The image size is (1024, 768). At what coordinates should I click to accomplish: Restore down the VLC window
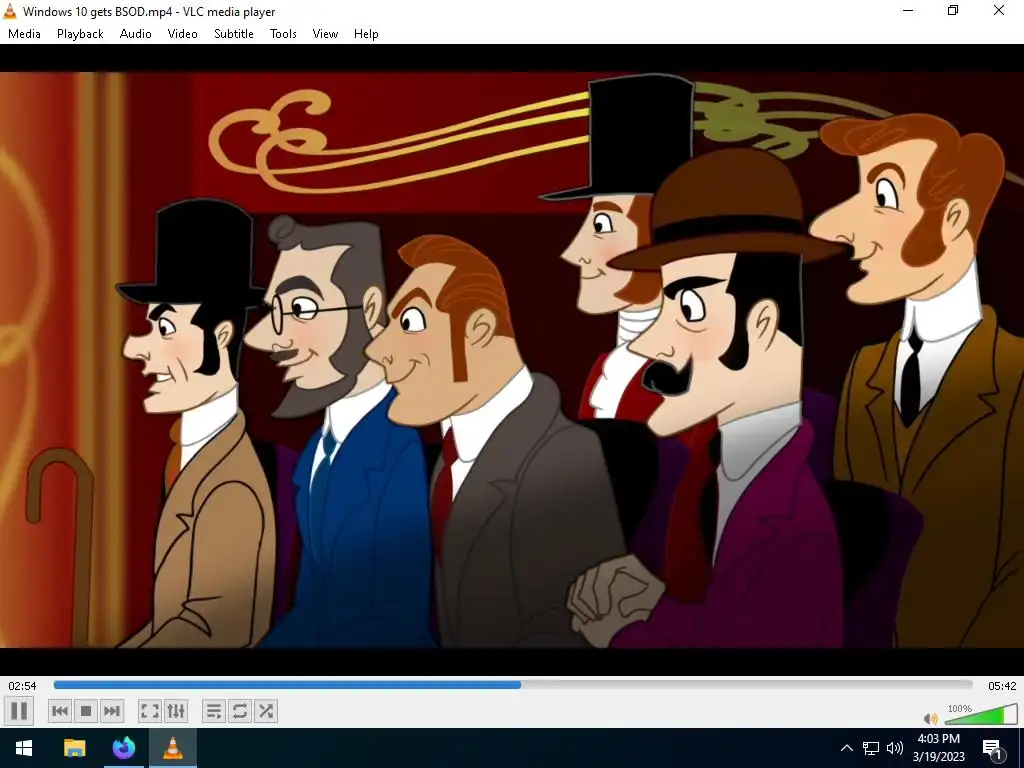953,11
